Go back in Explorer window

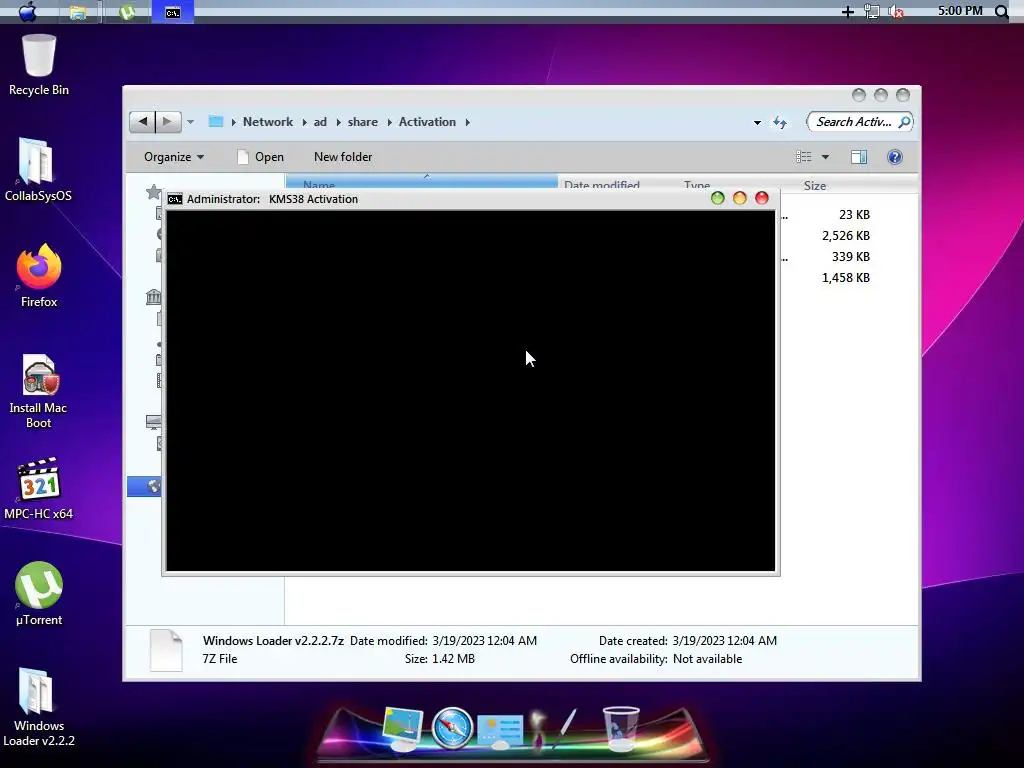tap(142, 121)
